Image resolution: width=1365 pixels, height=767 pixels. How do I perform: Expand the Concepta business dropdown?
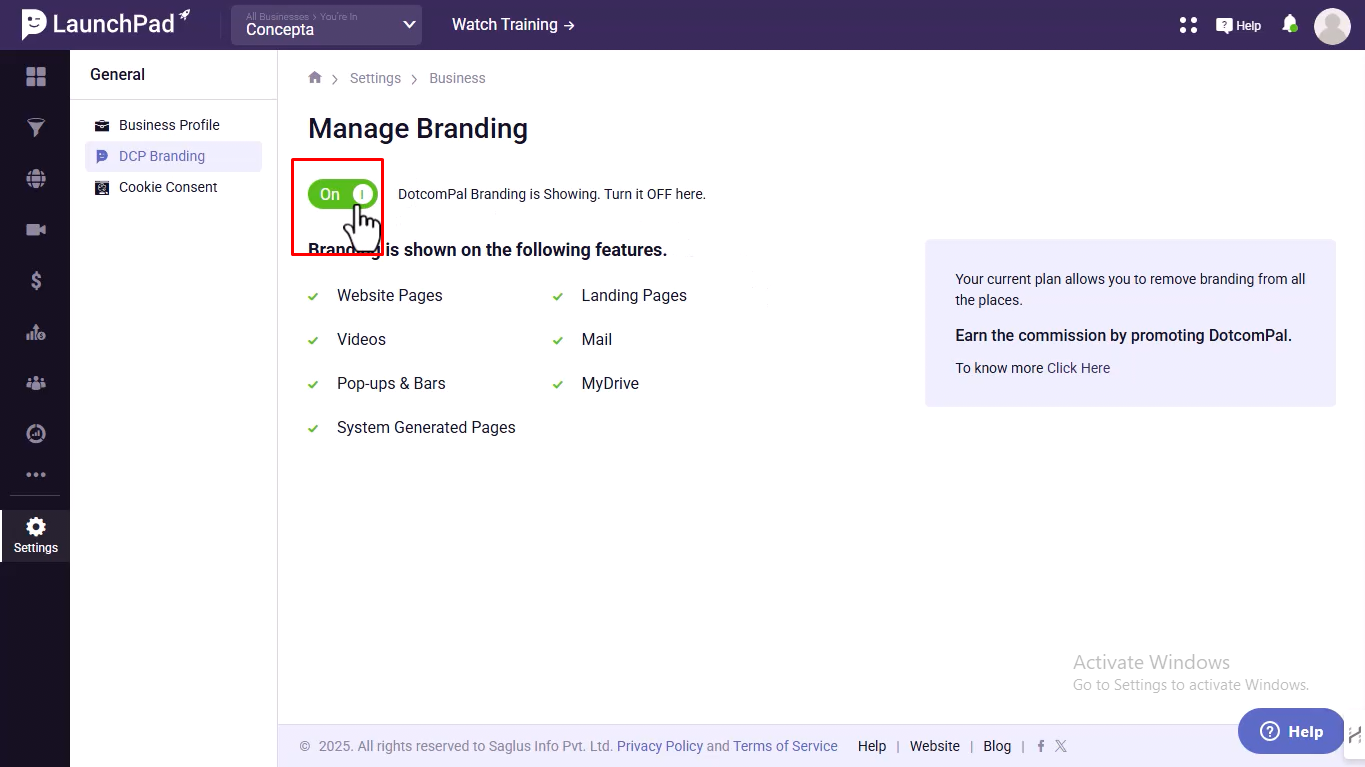[x=326, y=25]
